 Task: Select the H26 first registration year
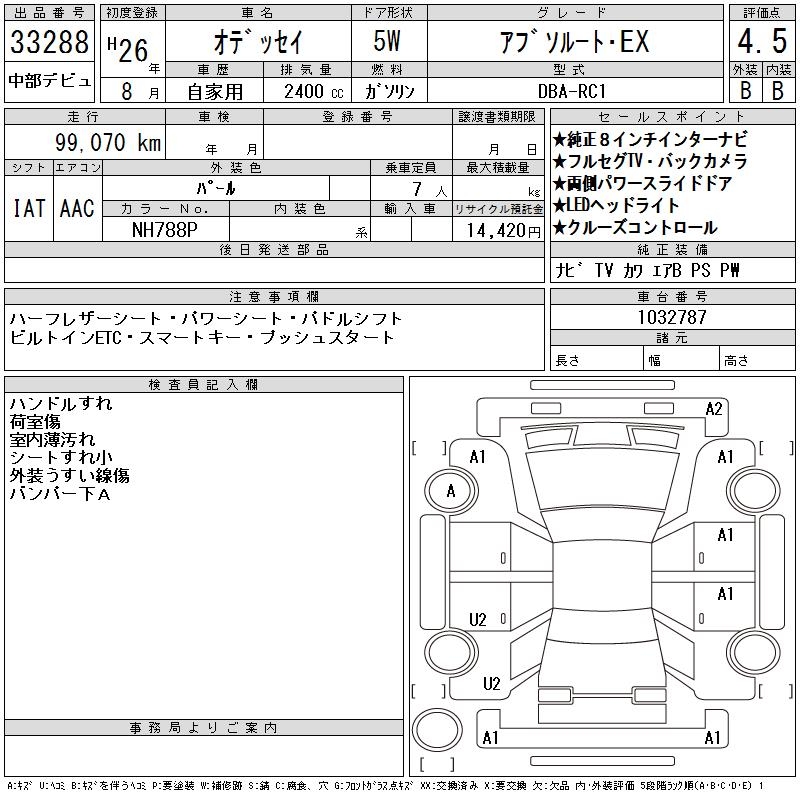pos(128,49)
